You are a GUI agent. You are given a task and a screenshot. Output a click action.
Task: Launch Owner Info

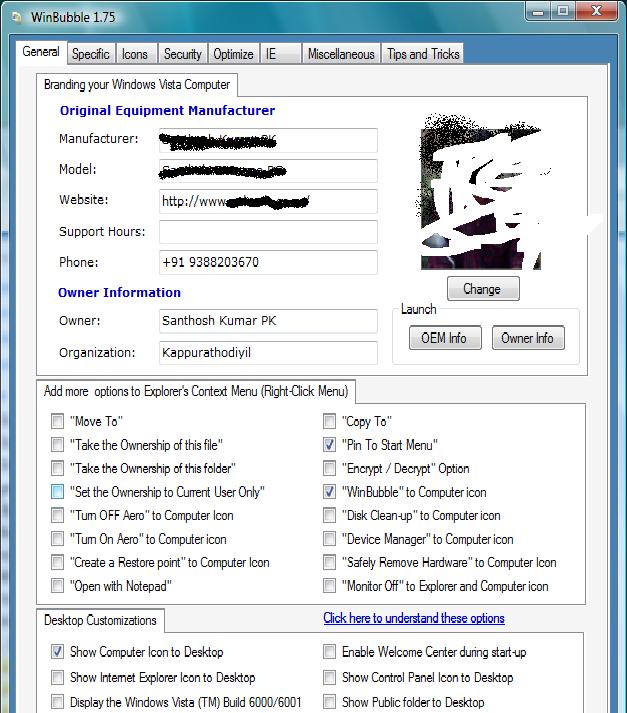(x=528, y=338)
